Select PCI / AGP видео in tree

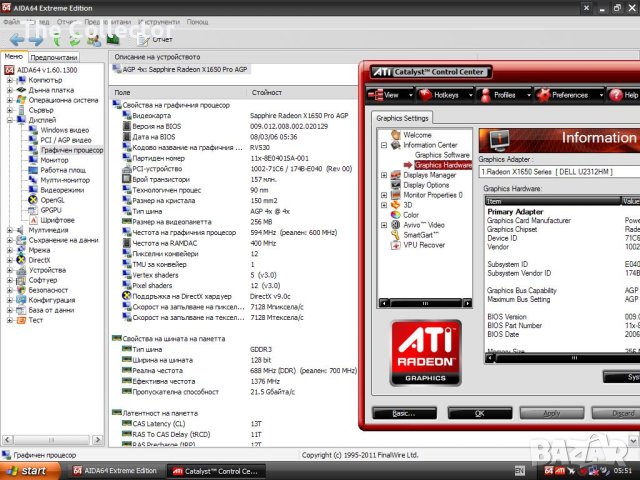coord(66,140)
